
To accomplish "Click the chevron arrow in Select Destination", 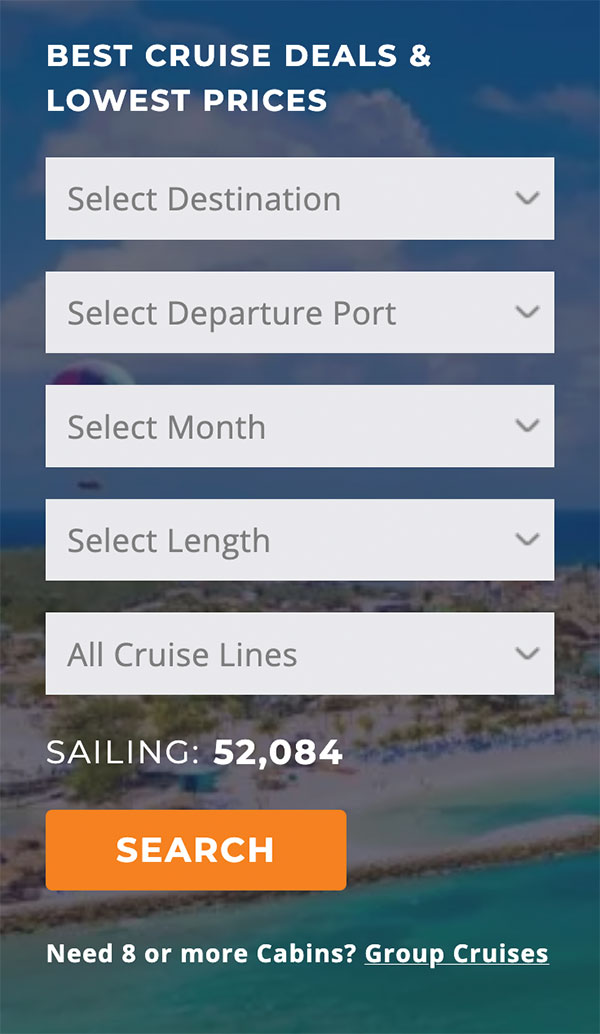I will click(x=527, y=198).
